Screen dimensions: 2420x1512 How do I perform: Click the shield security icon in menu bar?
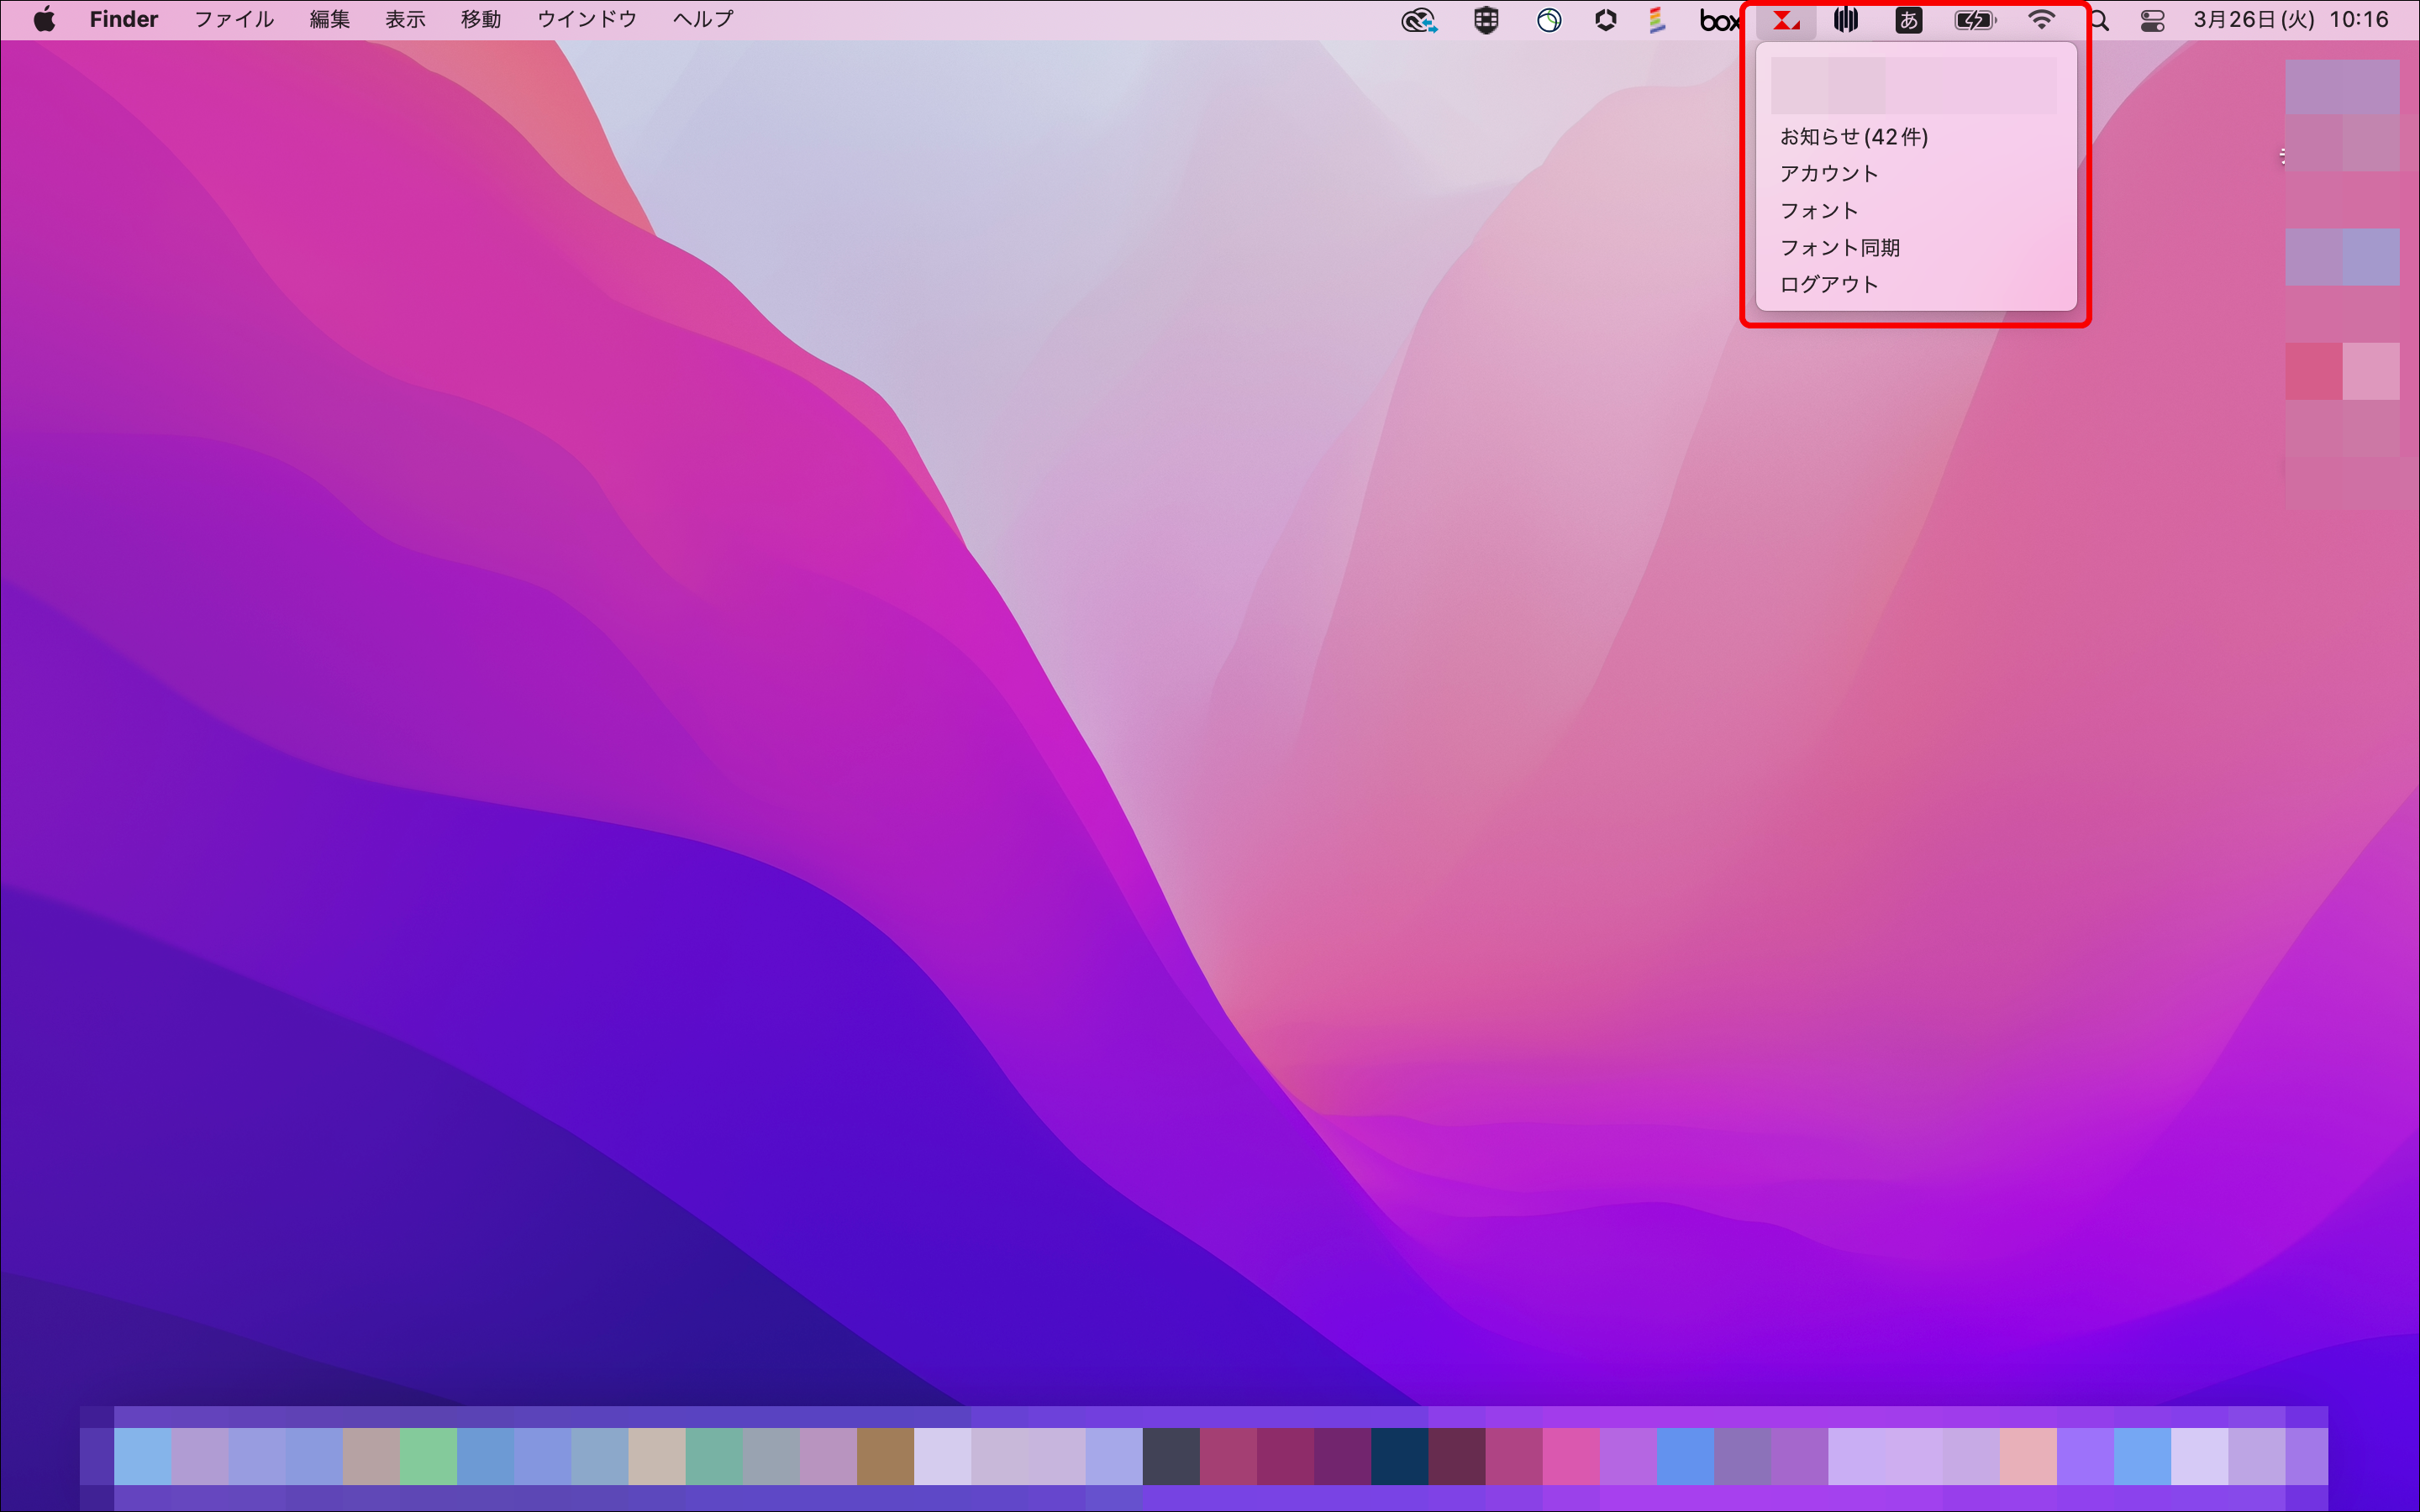click(x=1486, y=20)
